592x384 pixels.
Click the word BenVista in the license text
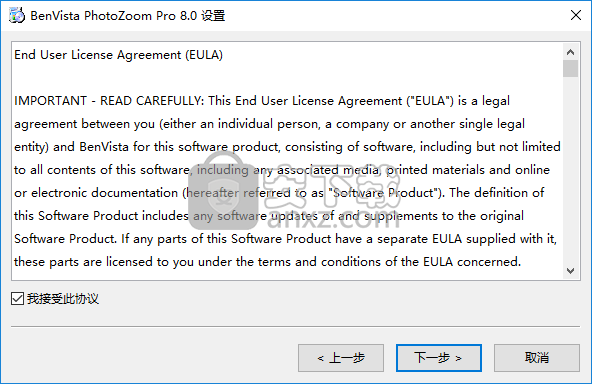click(x=104, y=147)
